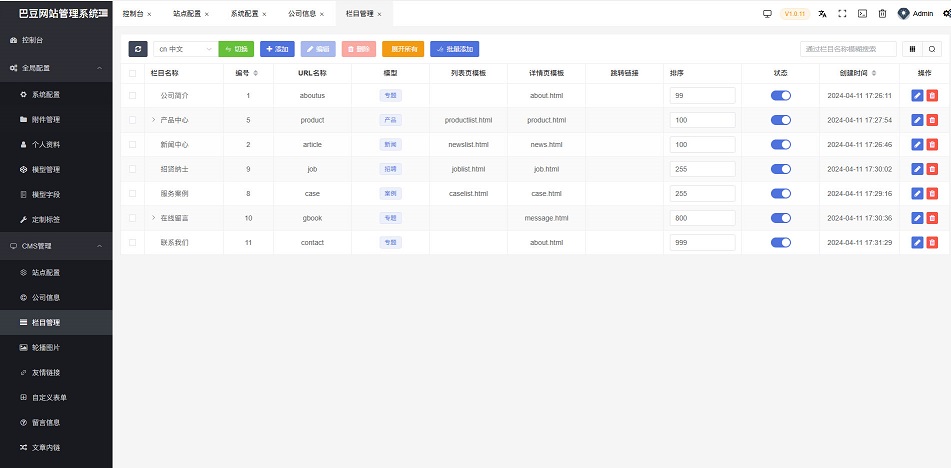Image resolution: width=951 pixels, height=468 pixels.
Task: Toggle fullscreen mode icon
Action: click(842, 13)
